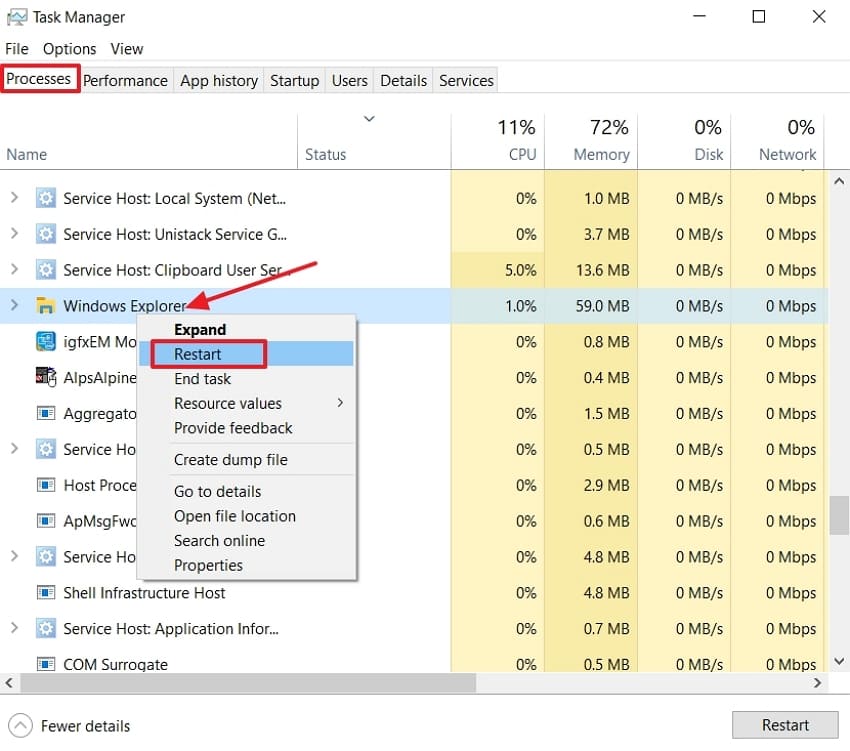The image size is (850, 751).
Task: Click the Host Process icon
Action: click(x=43, y=485)
